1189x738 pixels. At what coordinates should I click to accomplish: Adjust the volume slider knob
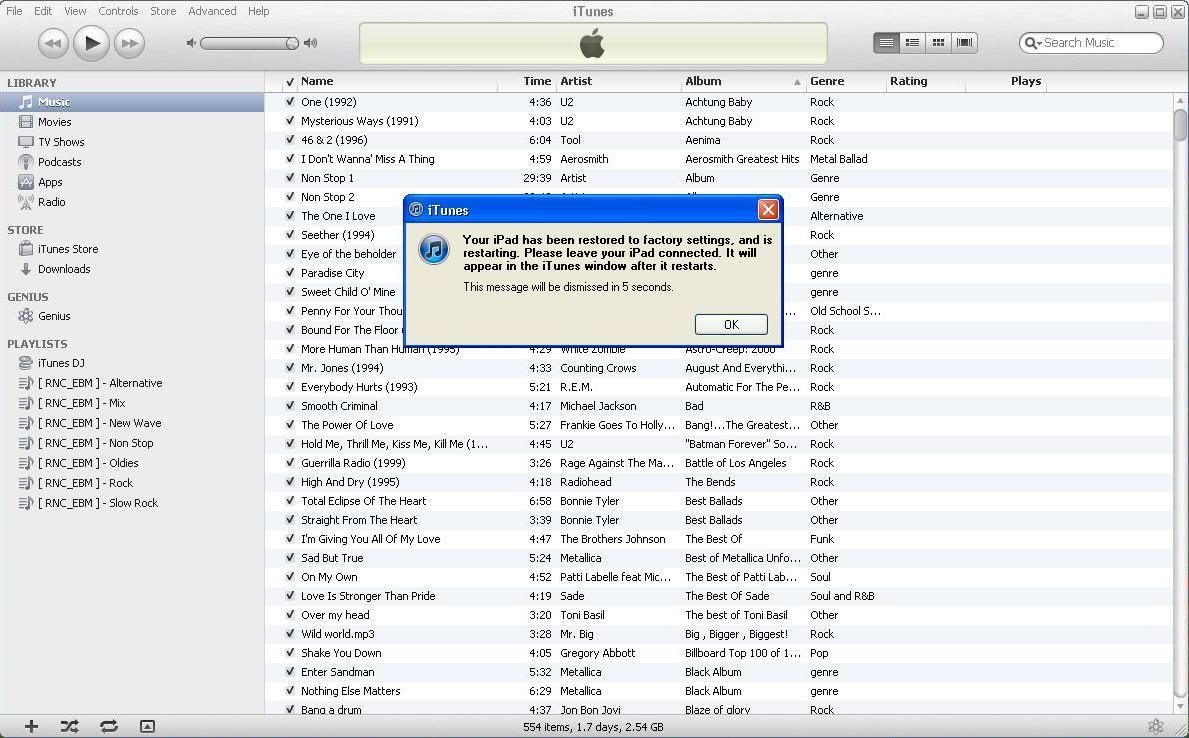point(292,43)
